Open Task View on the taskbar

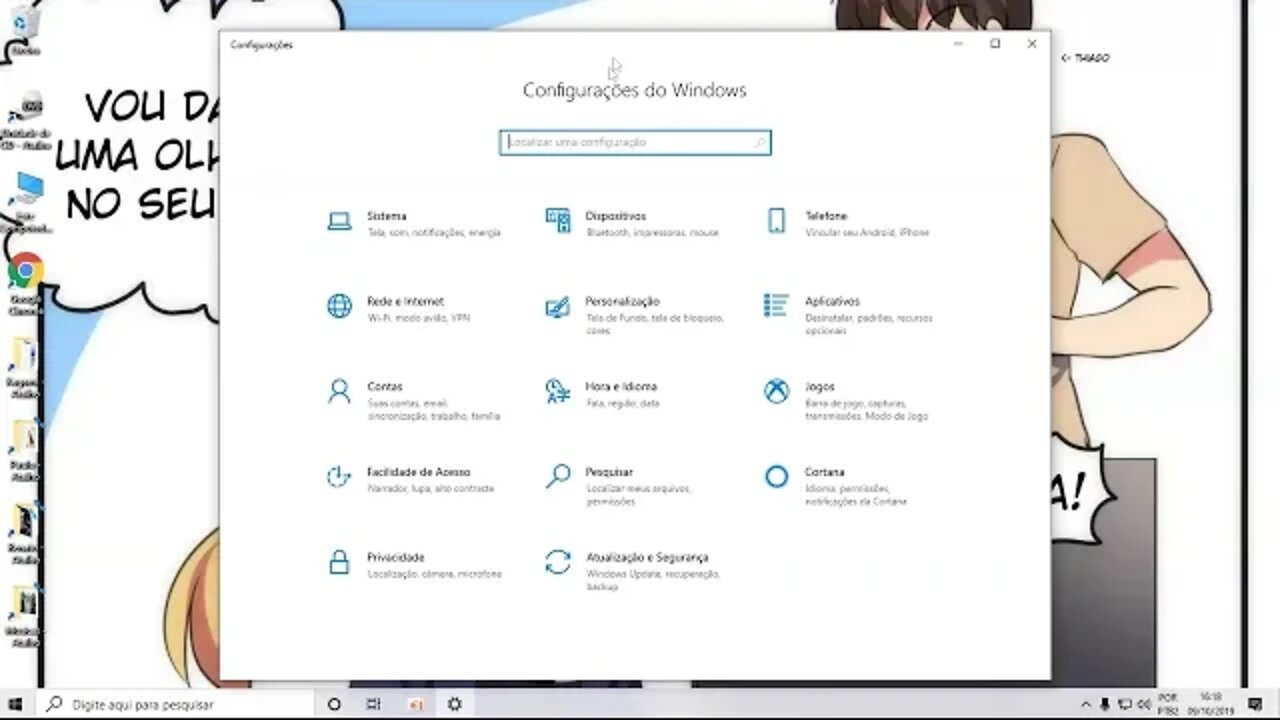(x=373, y=704)
